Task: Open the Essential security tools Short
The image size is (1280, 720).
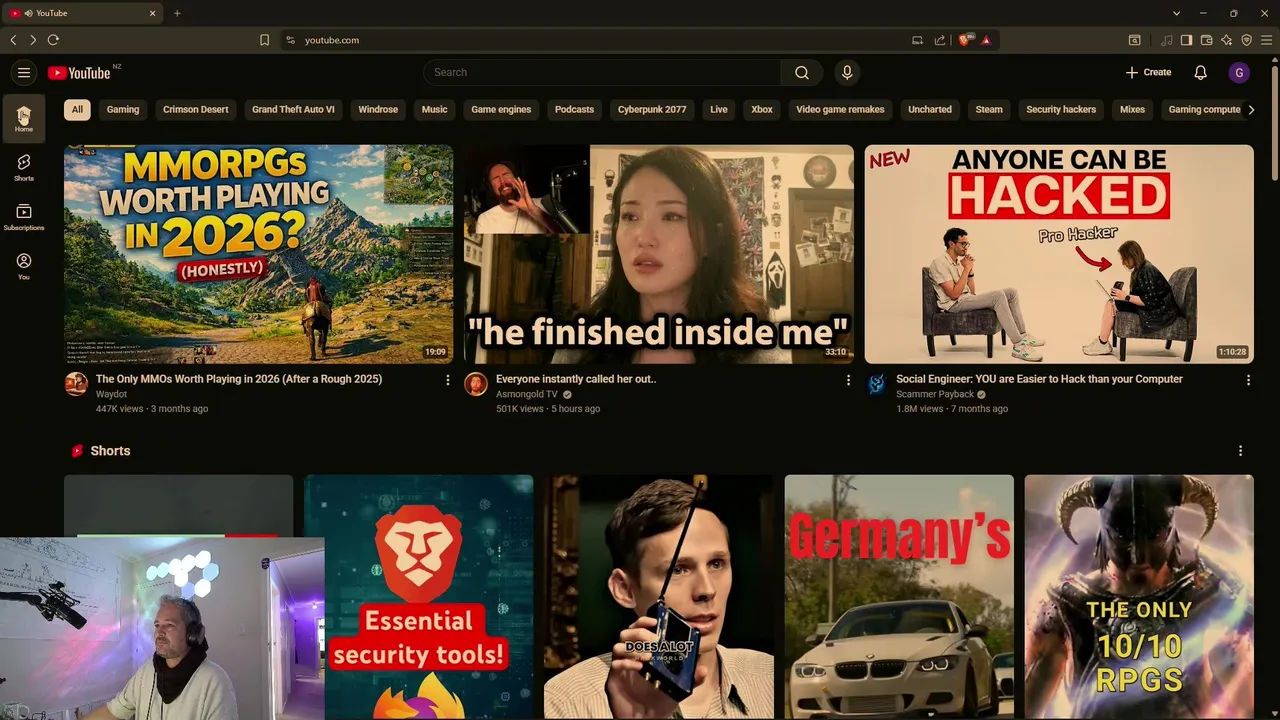Action: point(419,597)
